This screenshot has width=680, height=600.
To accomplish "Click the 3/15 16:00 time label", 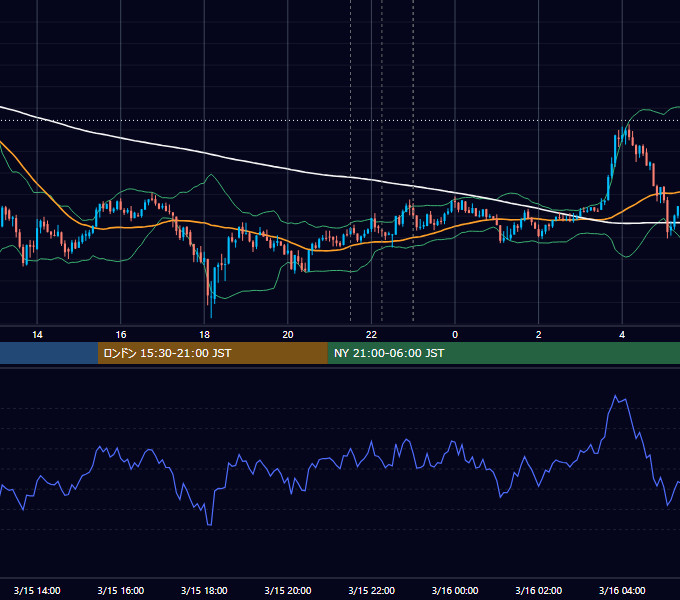I will (x=121, y=590).
